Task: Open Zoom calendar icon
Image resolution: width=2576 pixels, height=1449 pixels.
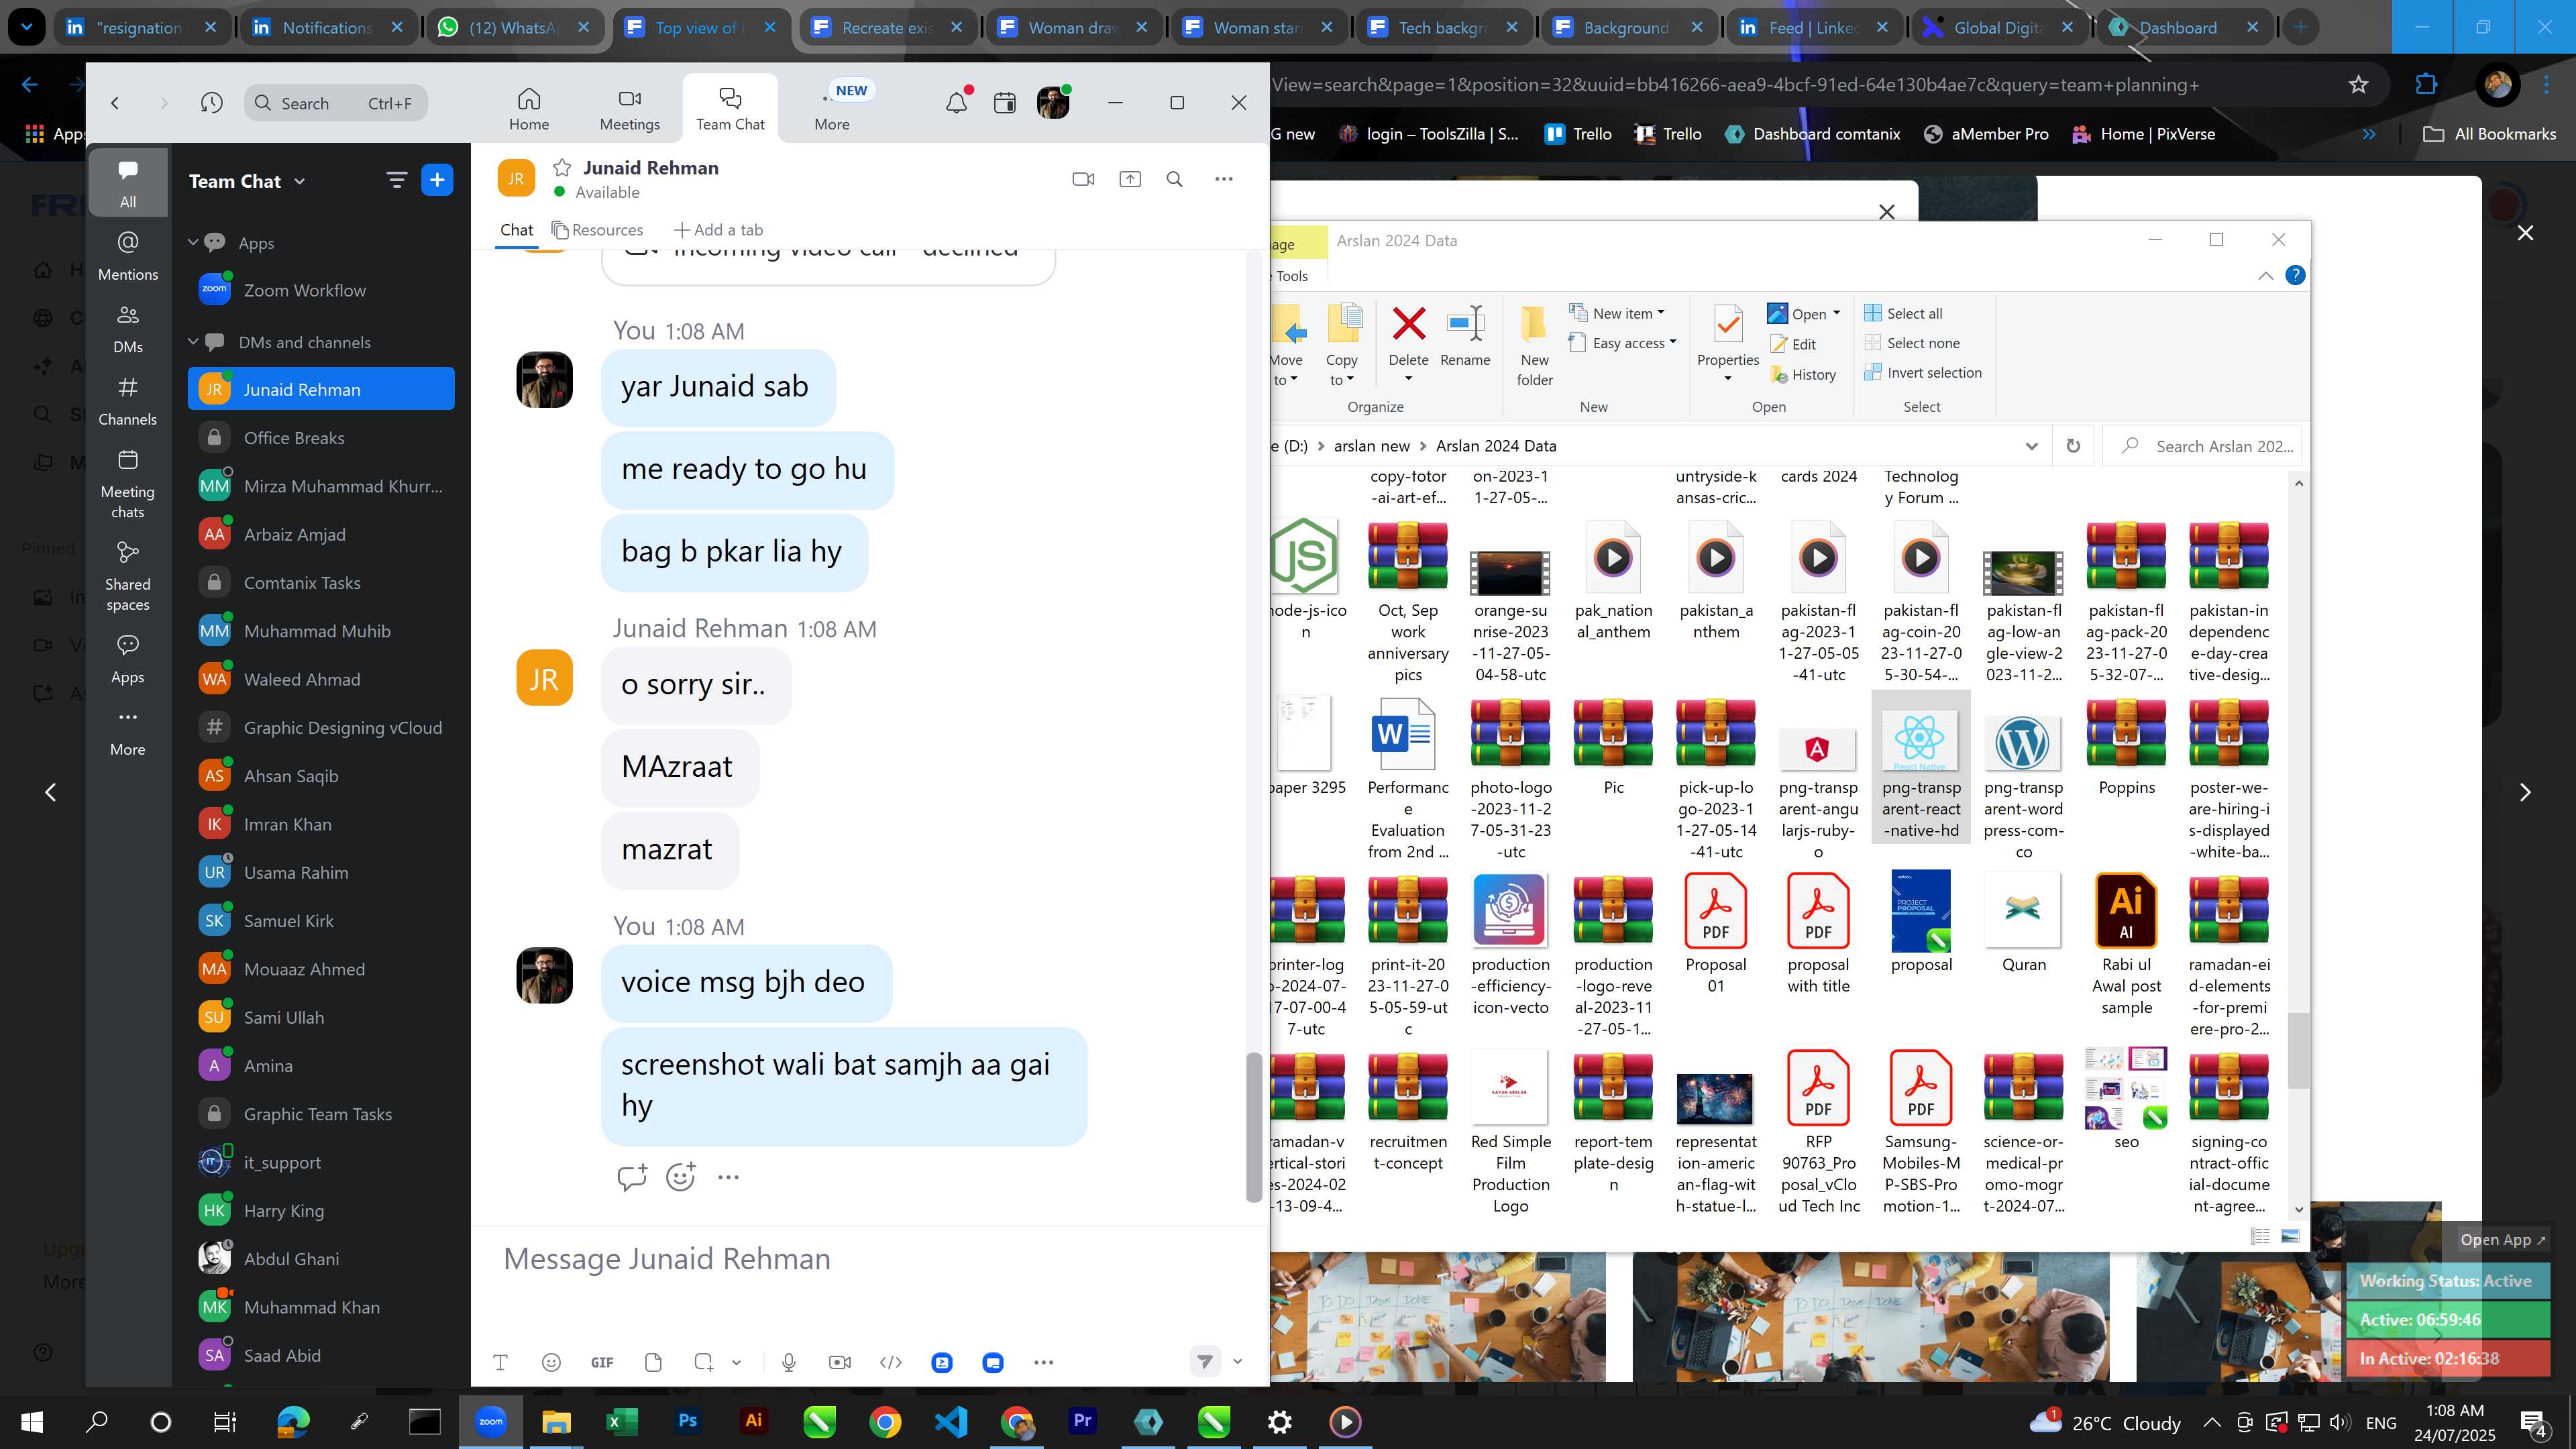Action: coord(1005,102)
